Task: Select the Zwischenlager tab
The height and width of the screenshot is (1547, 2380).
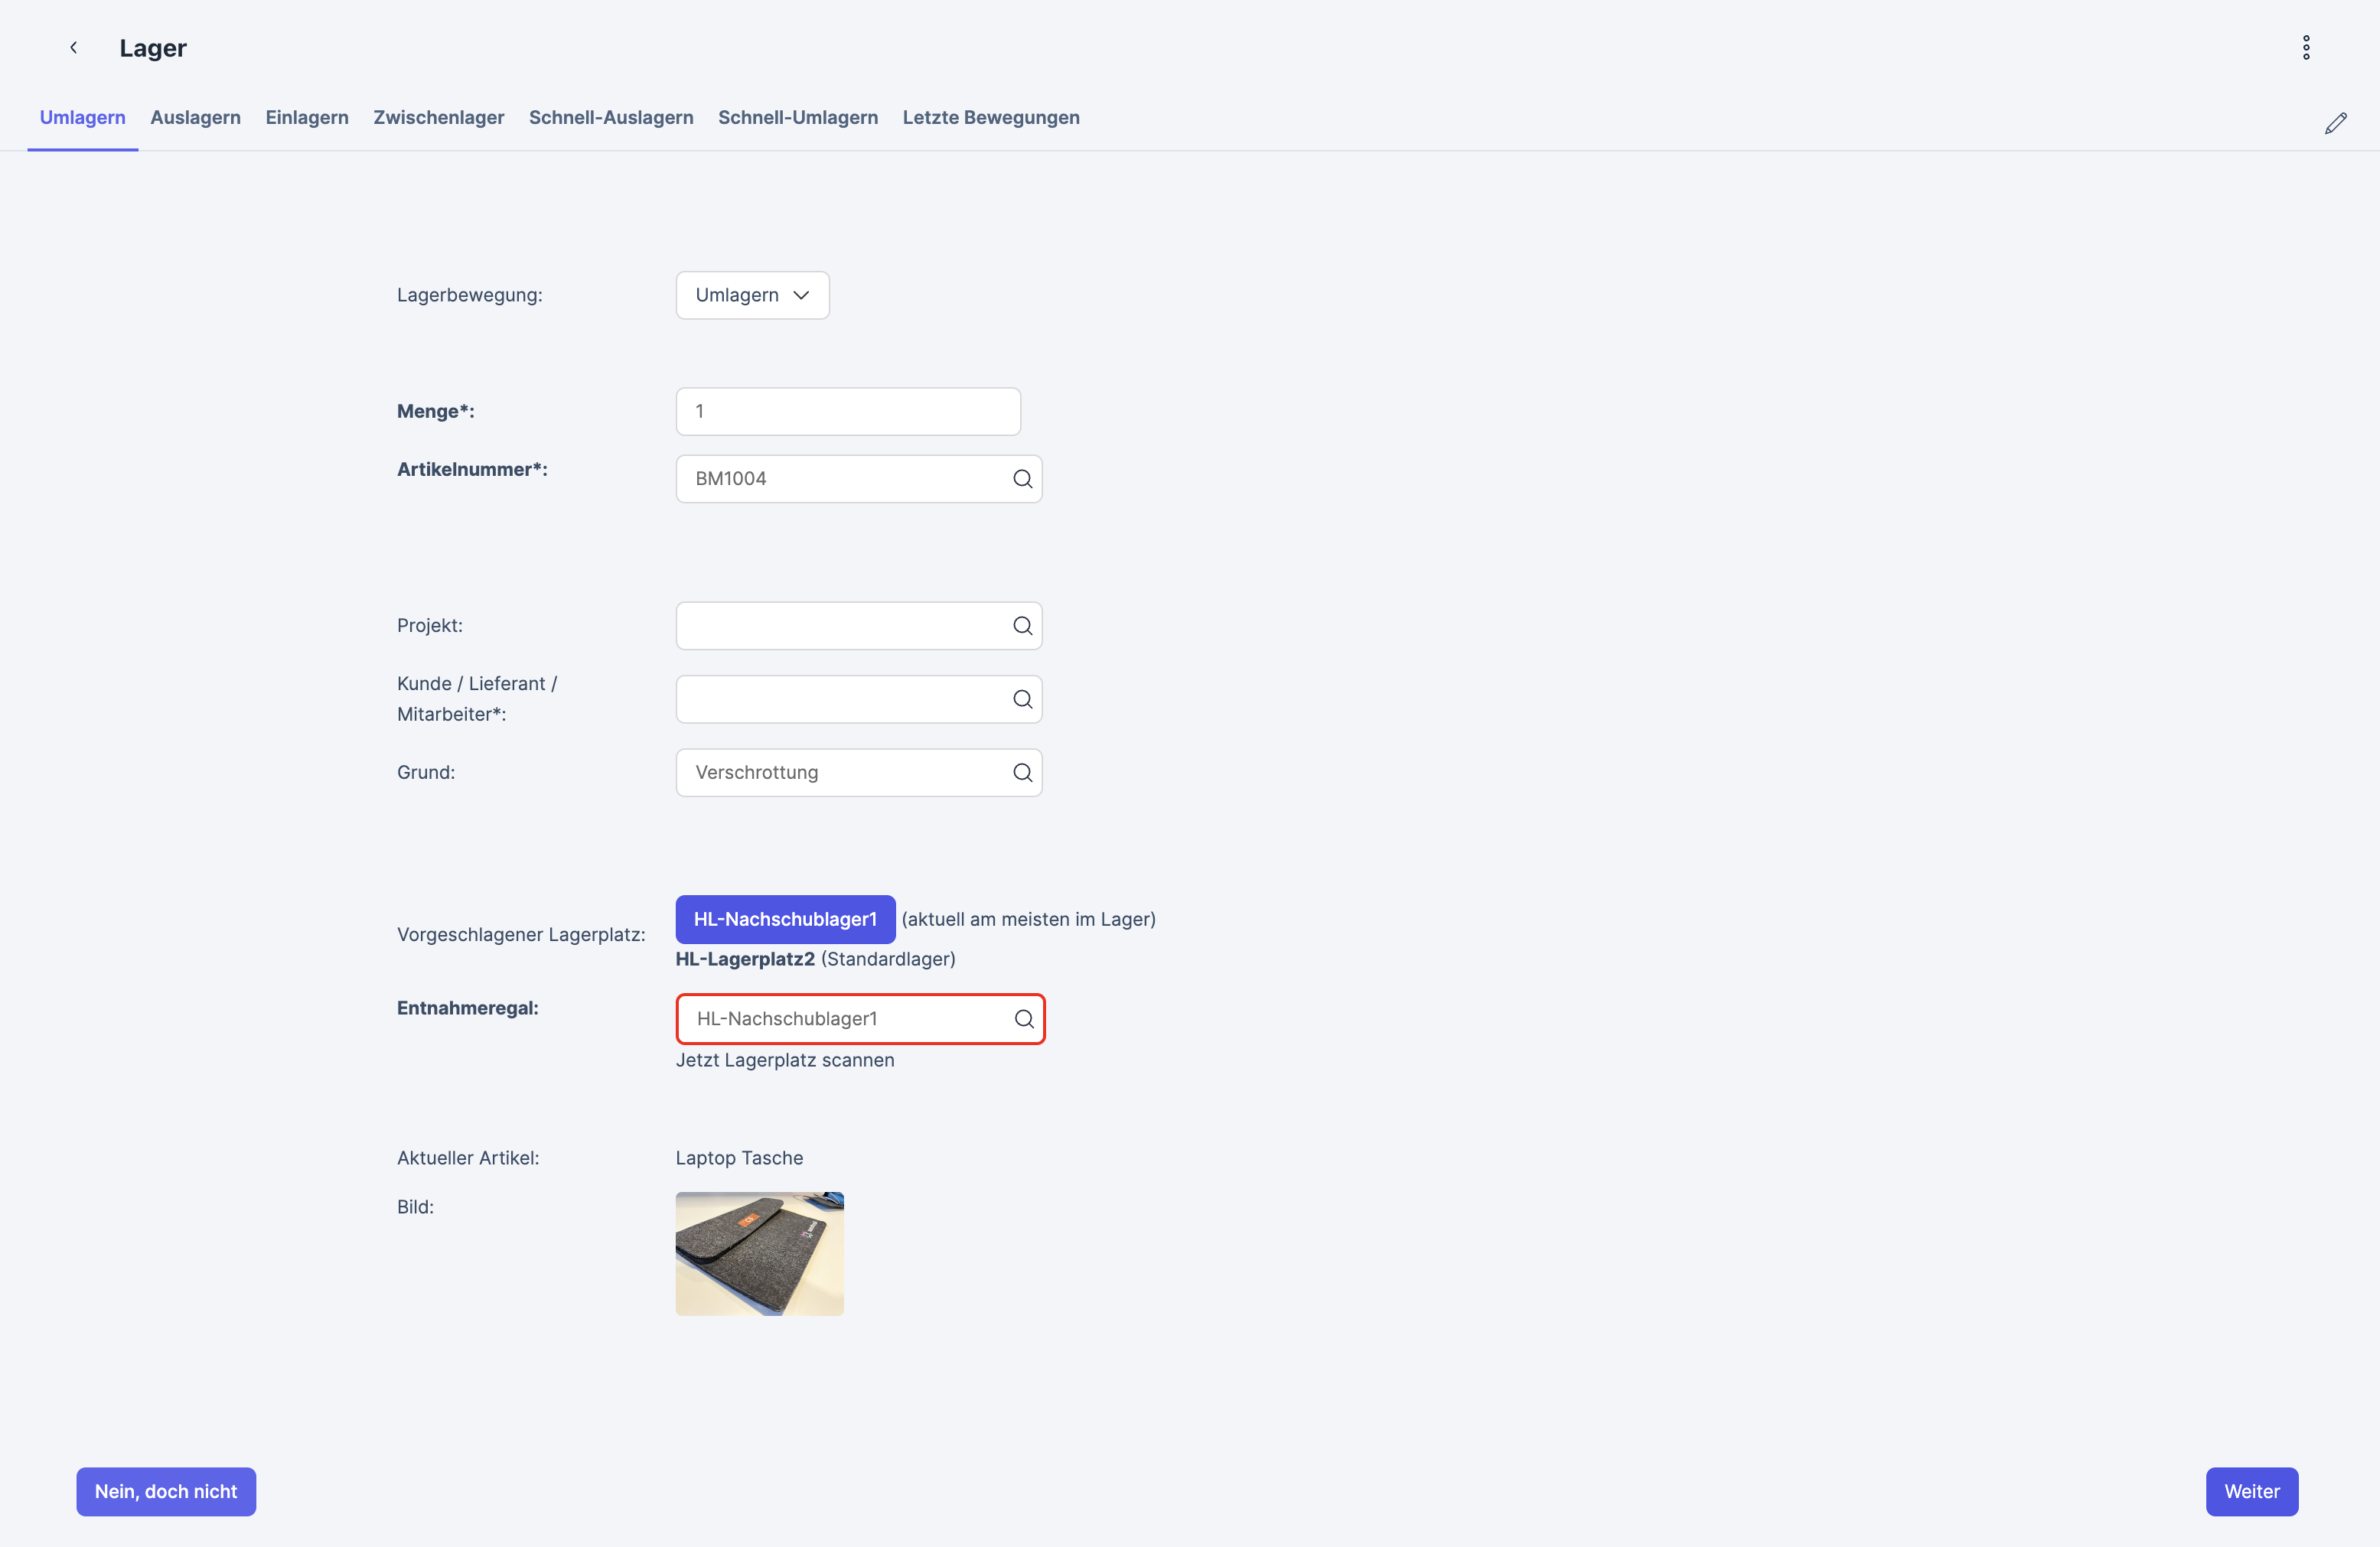Action: pyautogui.click(x=438, y=117)
